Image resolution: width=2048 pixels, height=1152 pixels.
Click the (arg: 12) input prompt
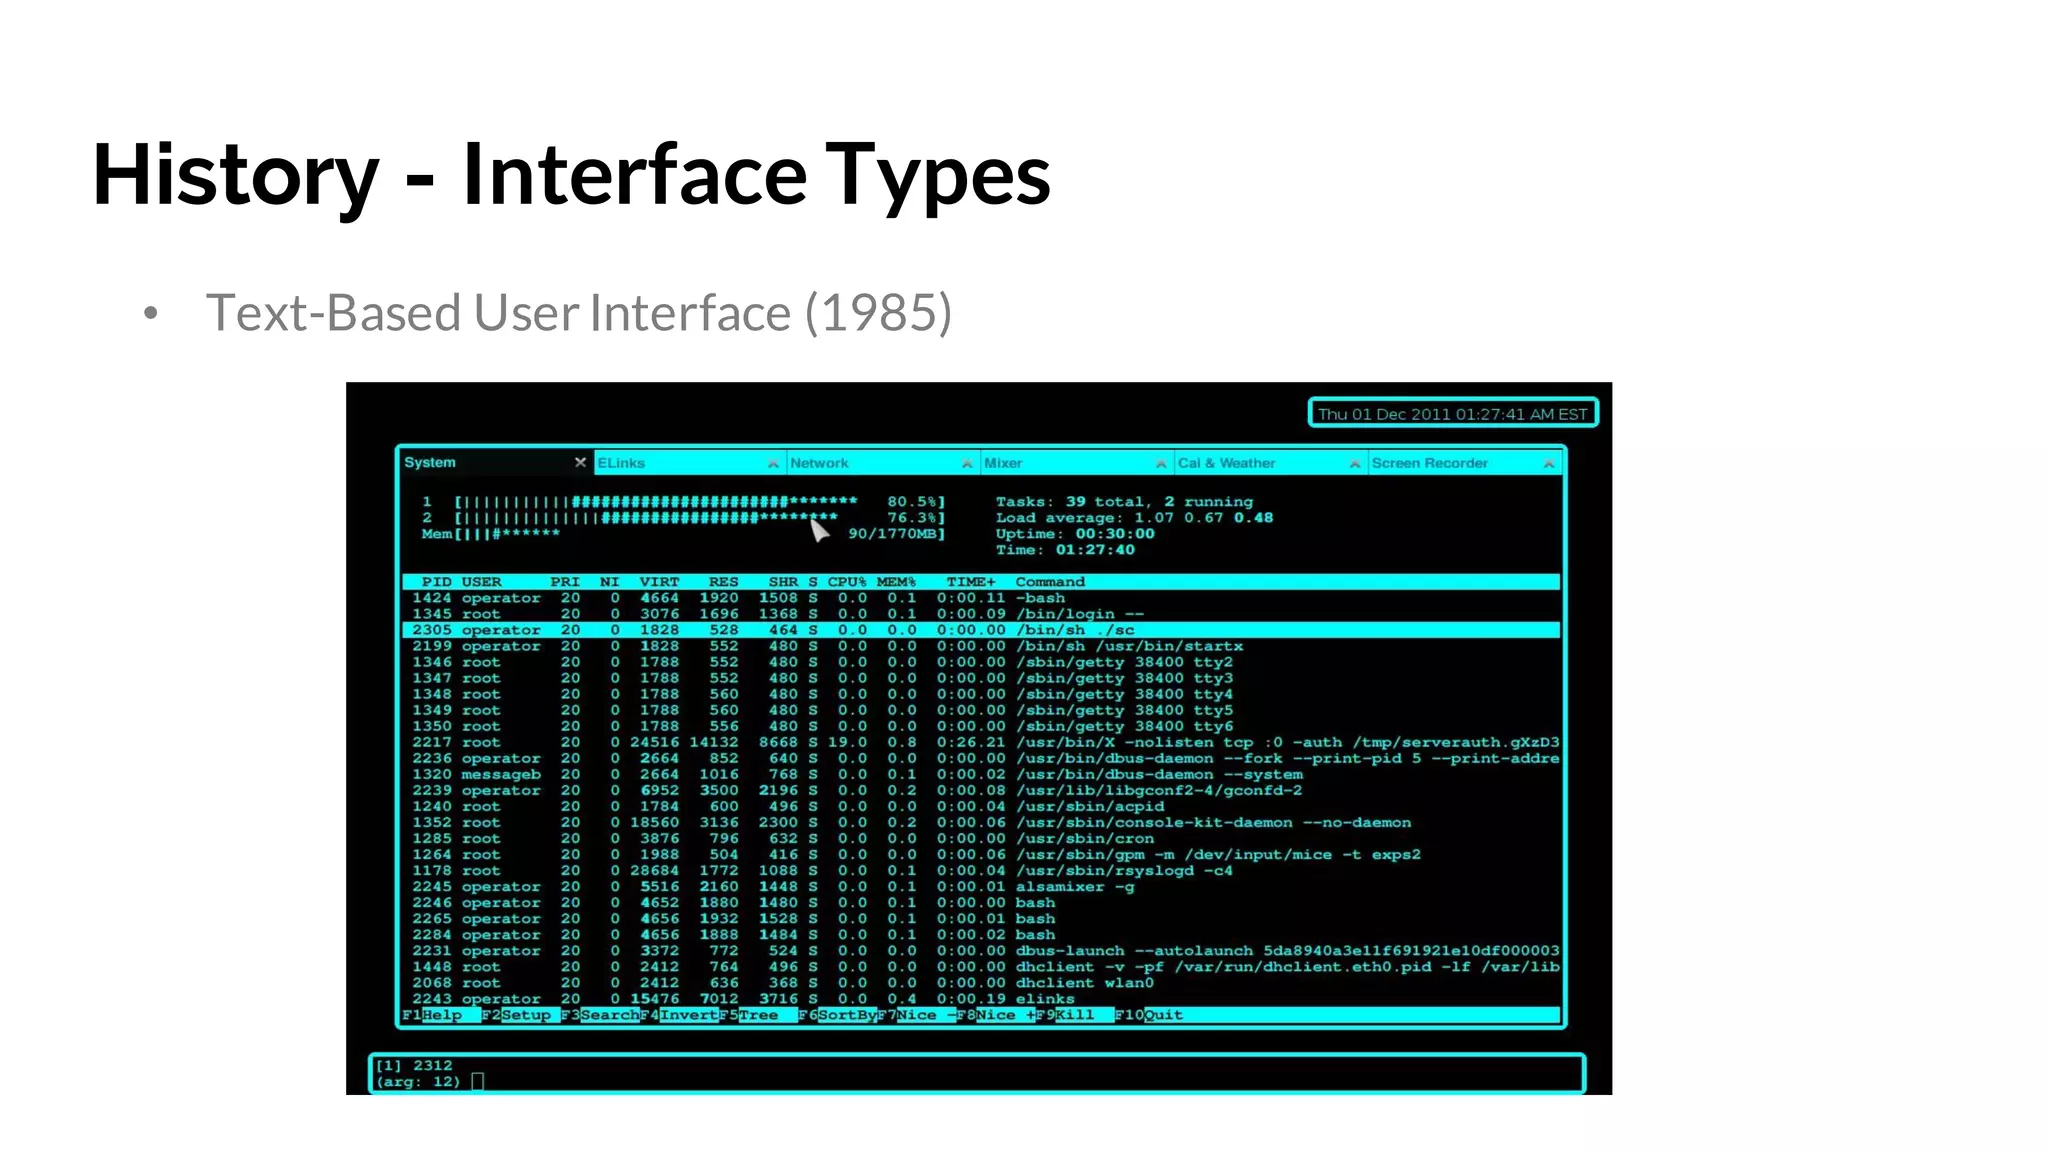430,1082
